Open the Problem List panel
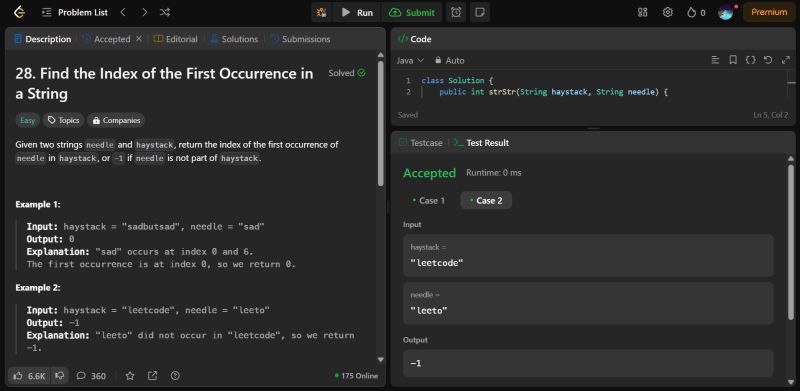The height and width of the screenshot is (391, 800). 75,12
